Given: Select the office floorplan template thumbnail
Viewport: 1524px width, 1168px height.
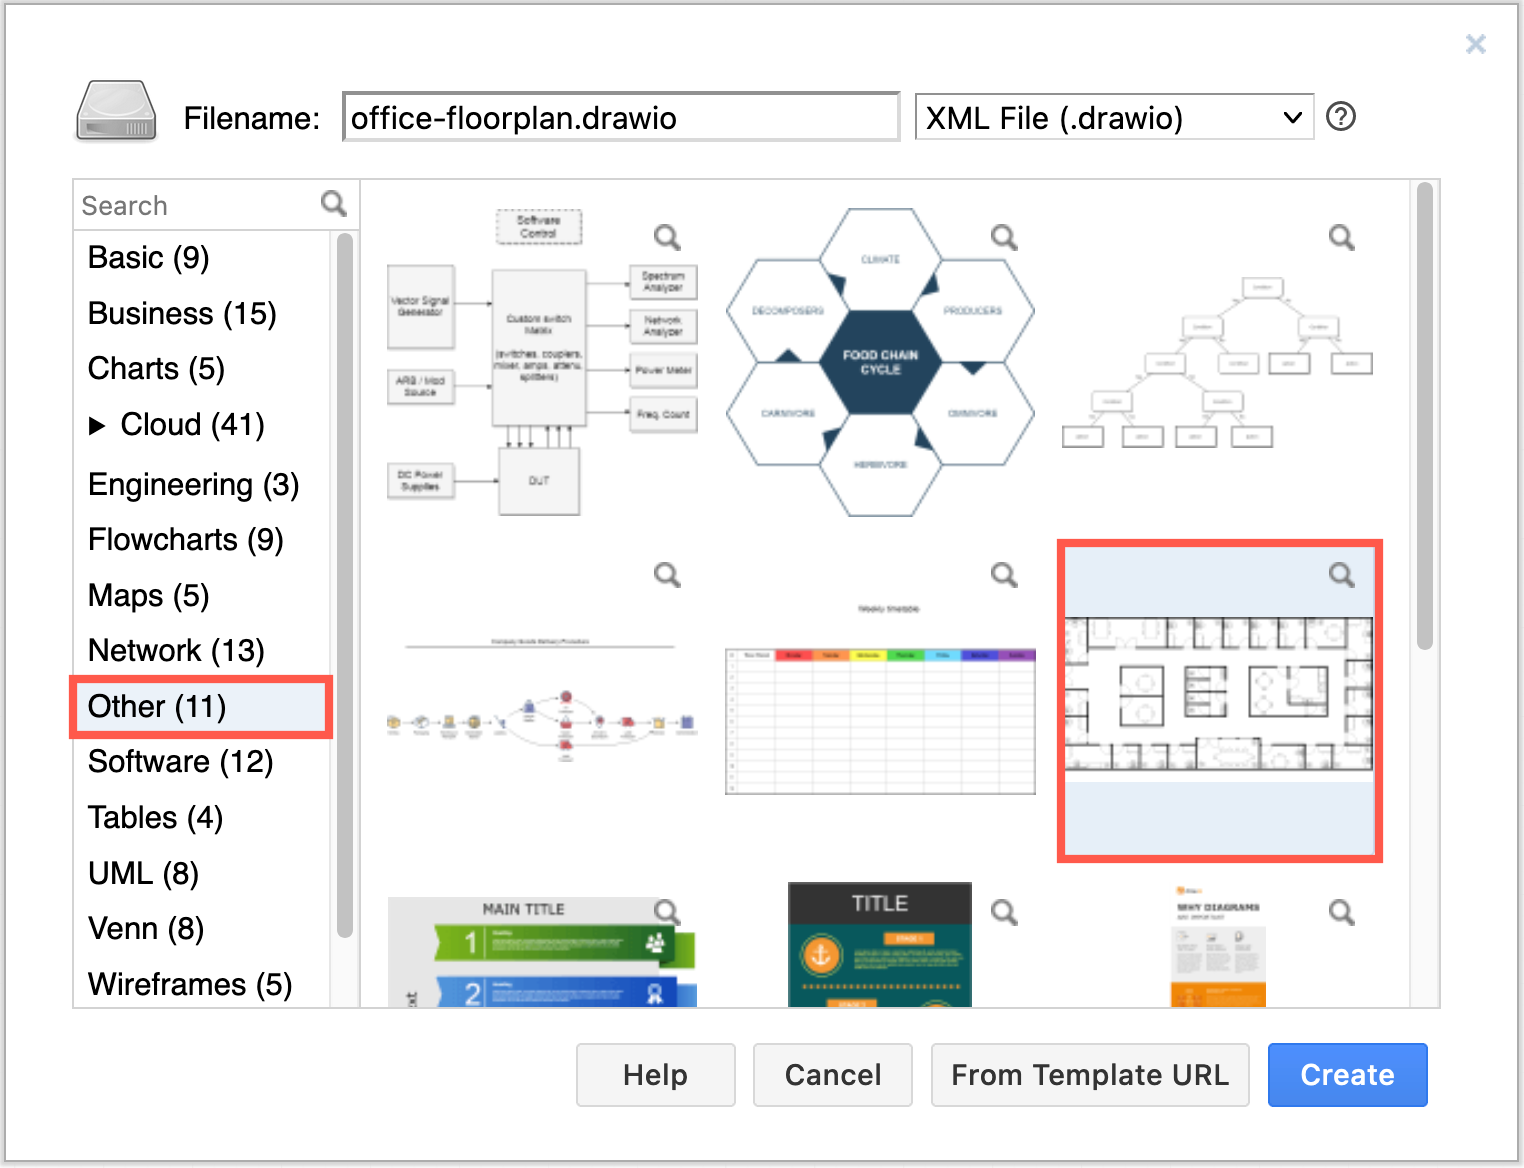Looking at the screenshot, I should click(1219, 700).
